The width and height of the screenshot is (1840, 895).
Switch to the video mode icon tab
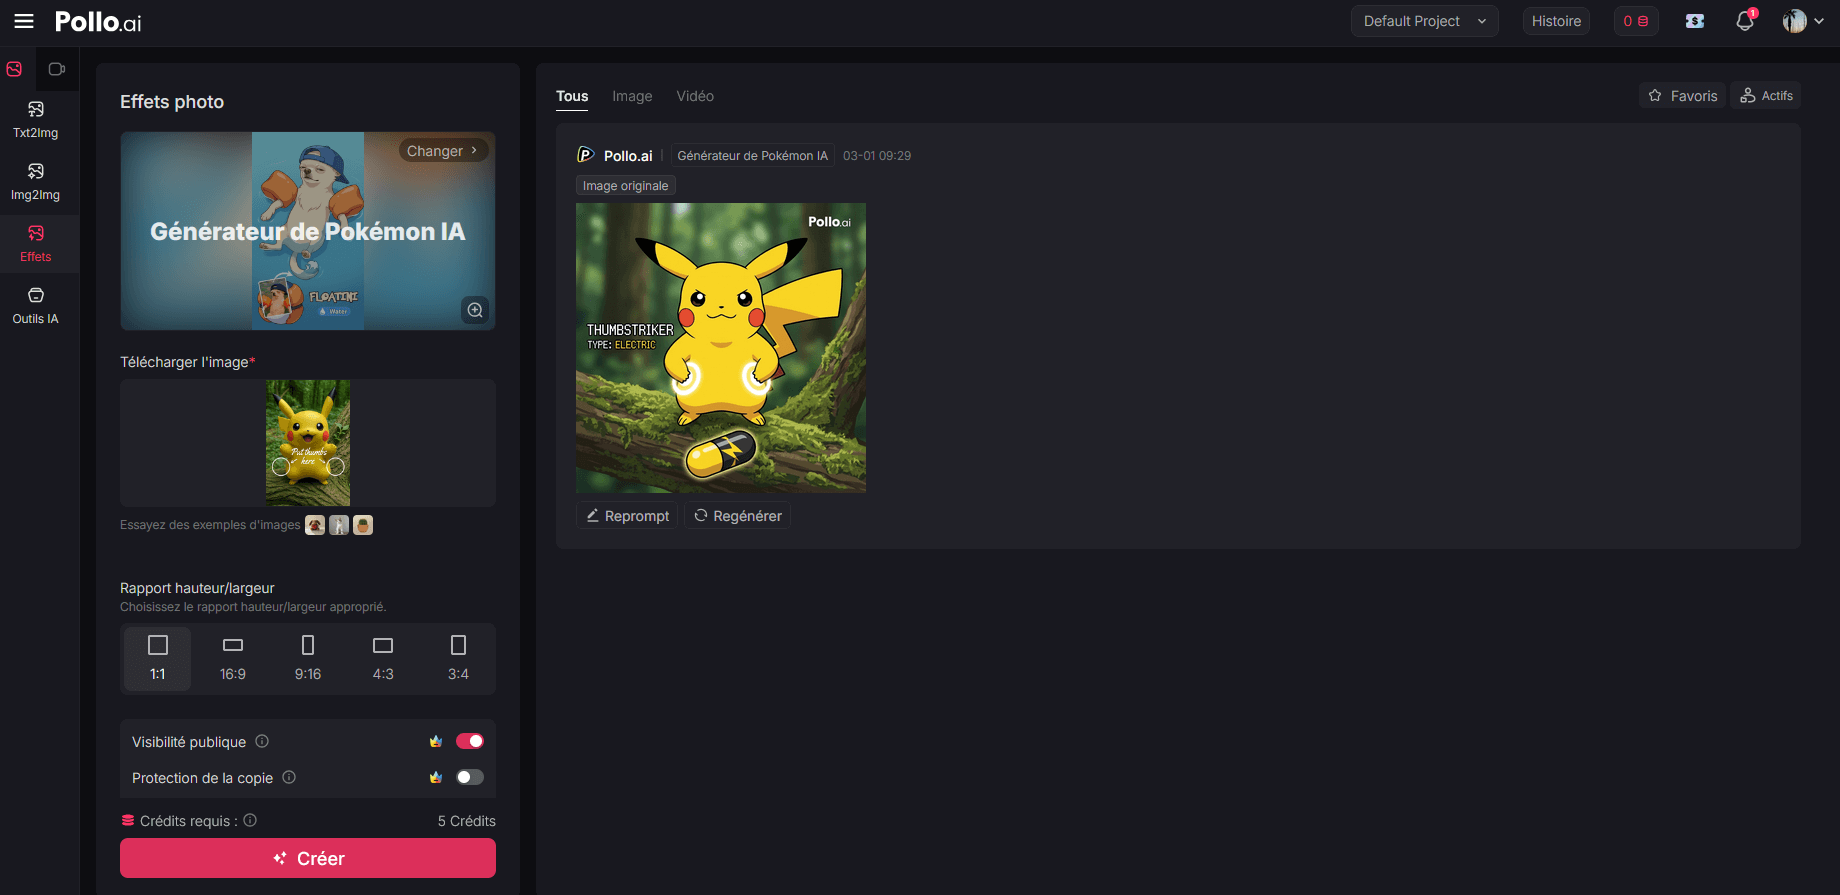tap(57, 69)
